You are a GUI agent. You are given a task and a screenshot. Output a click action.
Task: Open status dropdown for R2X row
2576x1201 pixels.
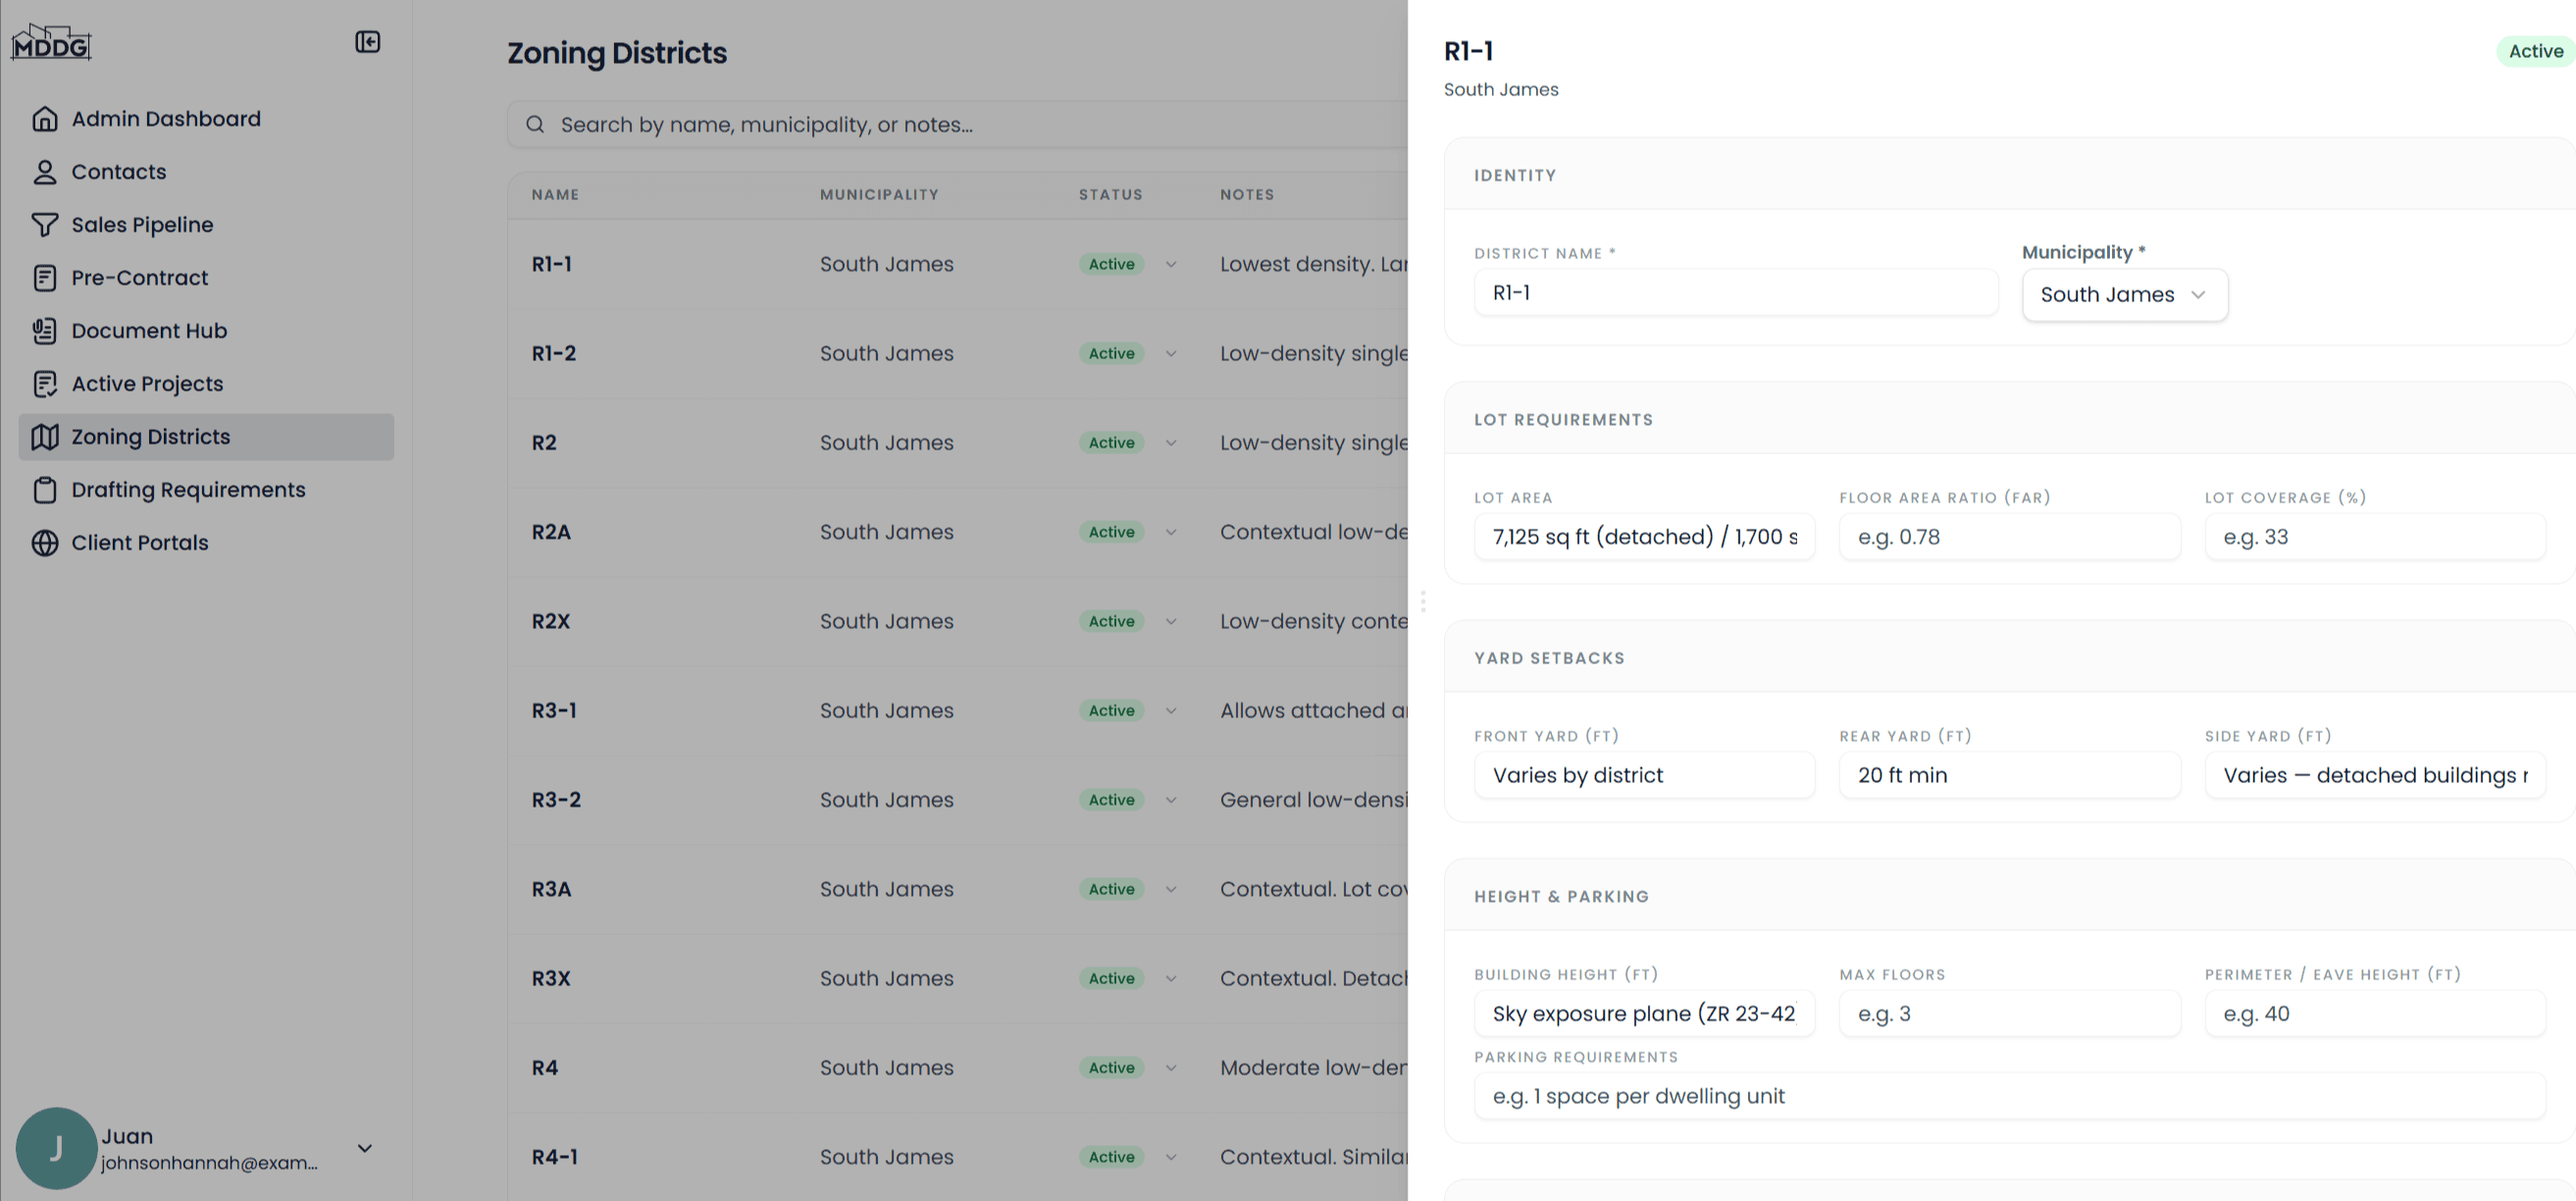(x=1170, y=622)
